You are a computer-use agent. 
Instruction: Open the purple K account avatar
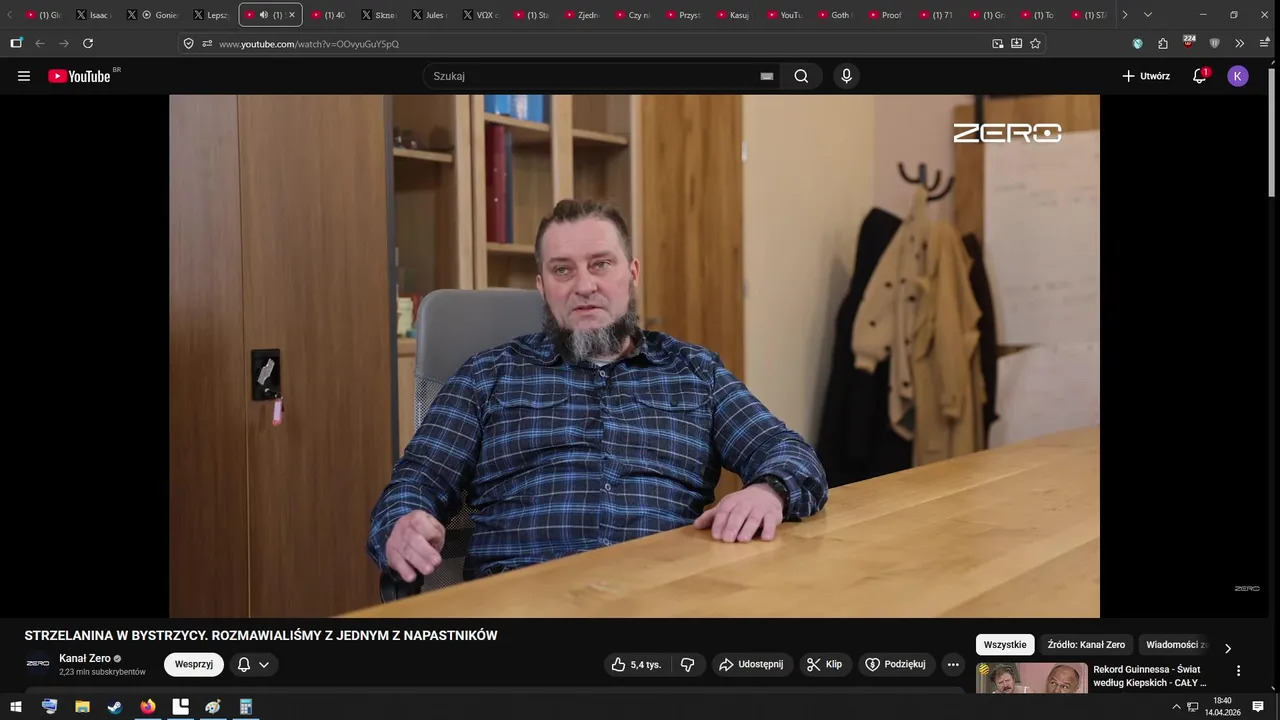click(x=1238, y=76)
